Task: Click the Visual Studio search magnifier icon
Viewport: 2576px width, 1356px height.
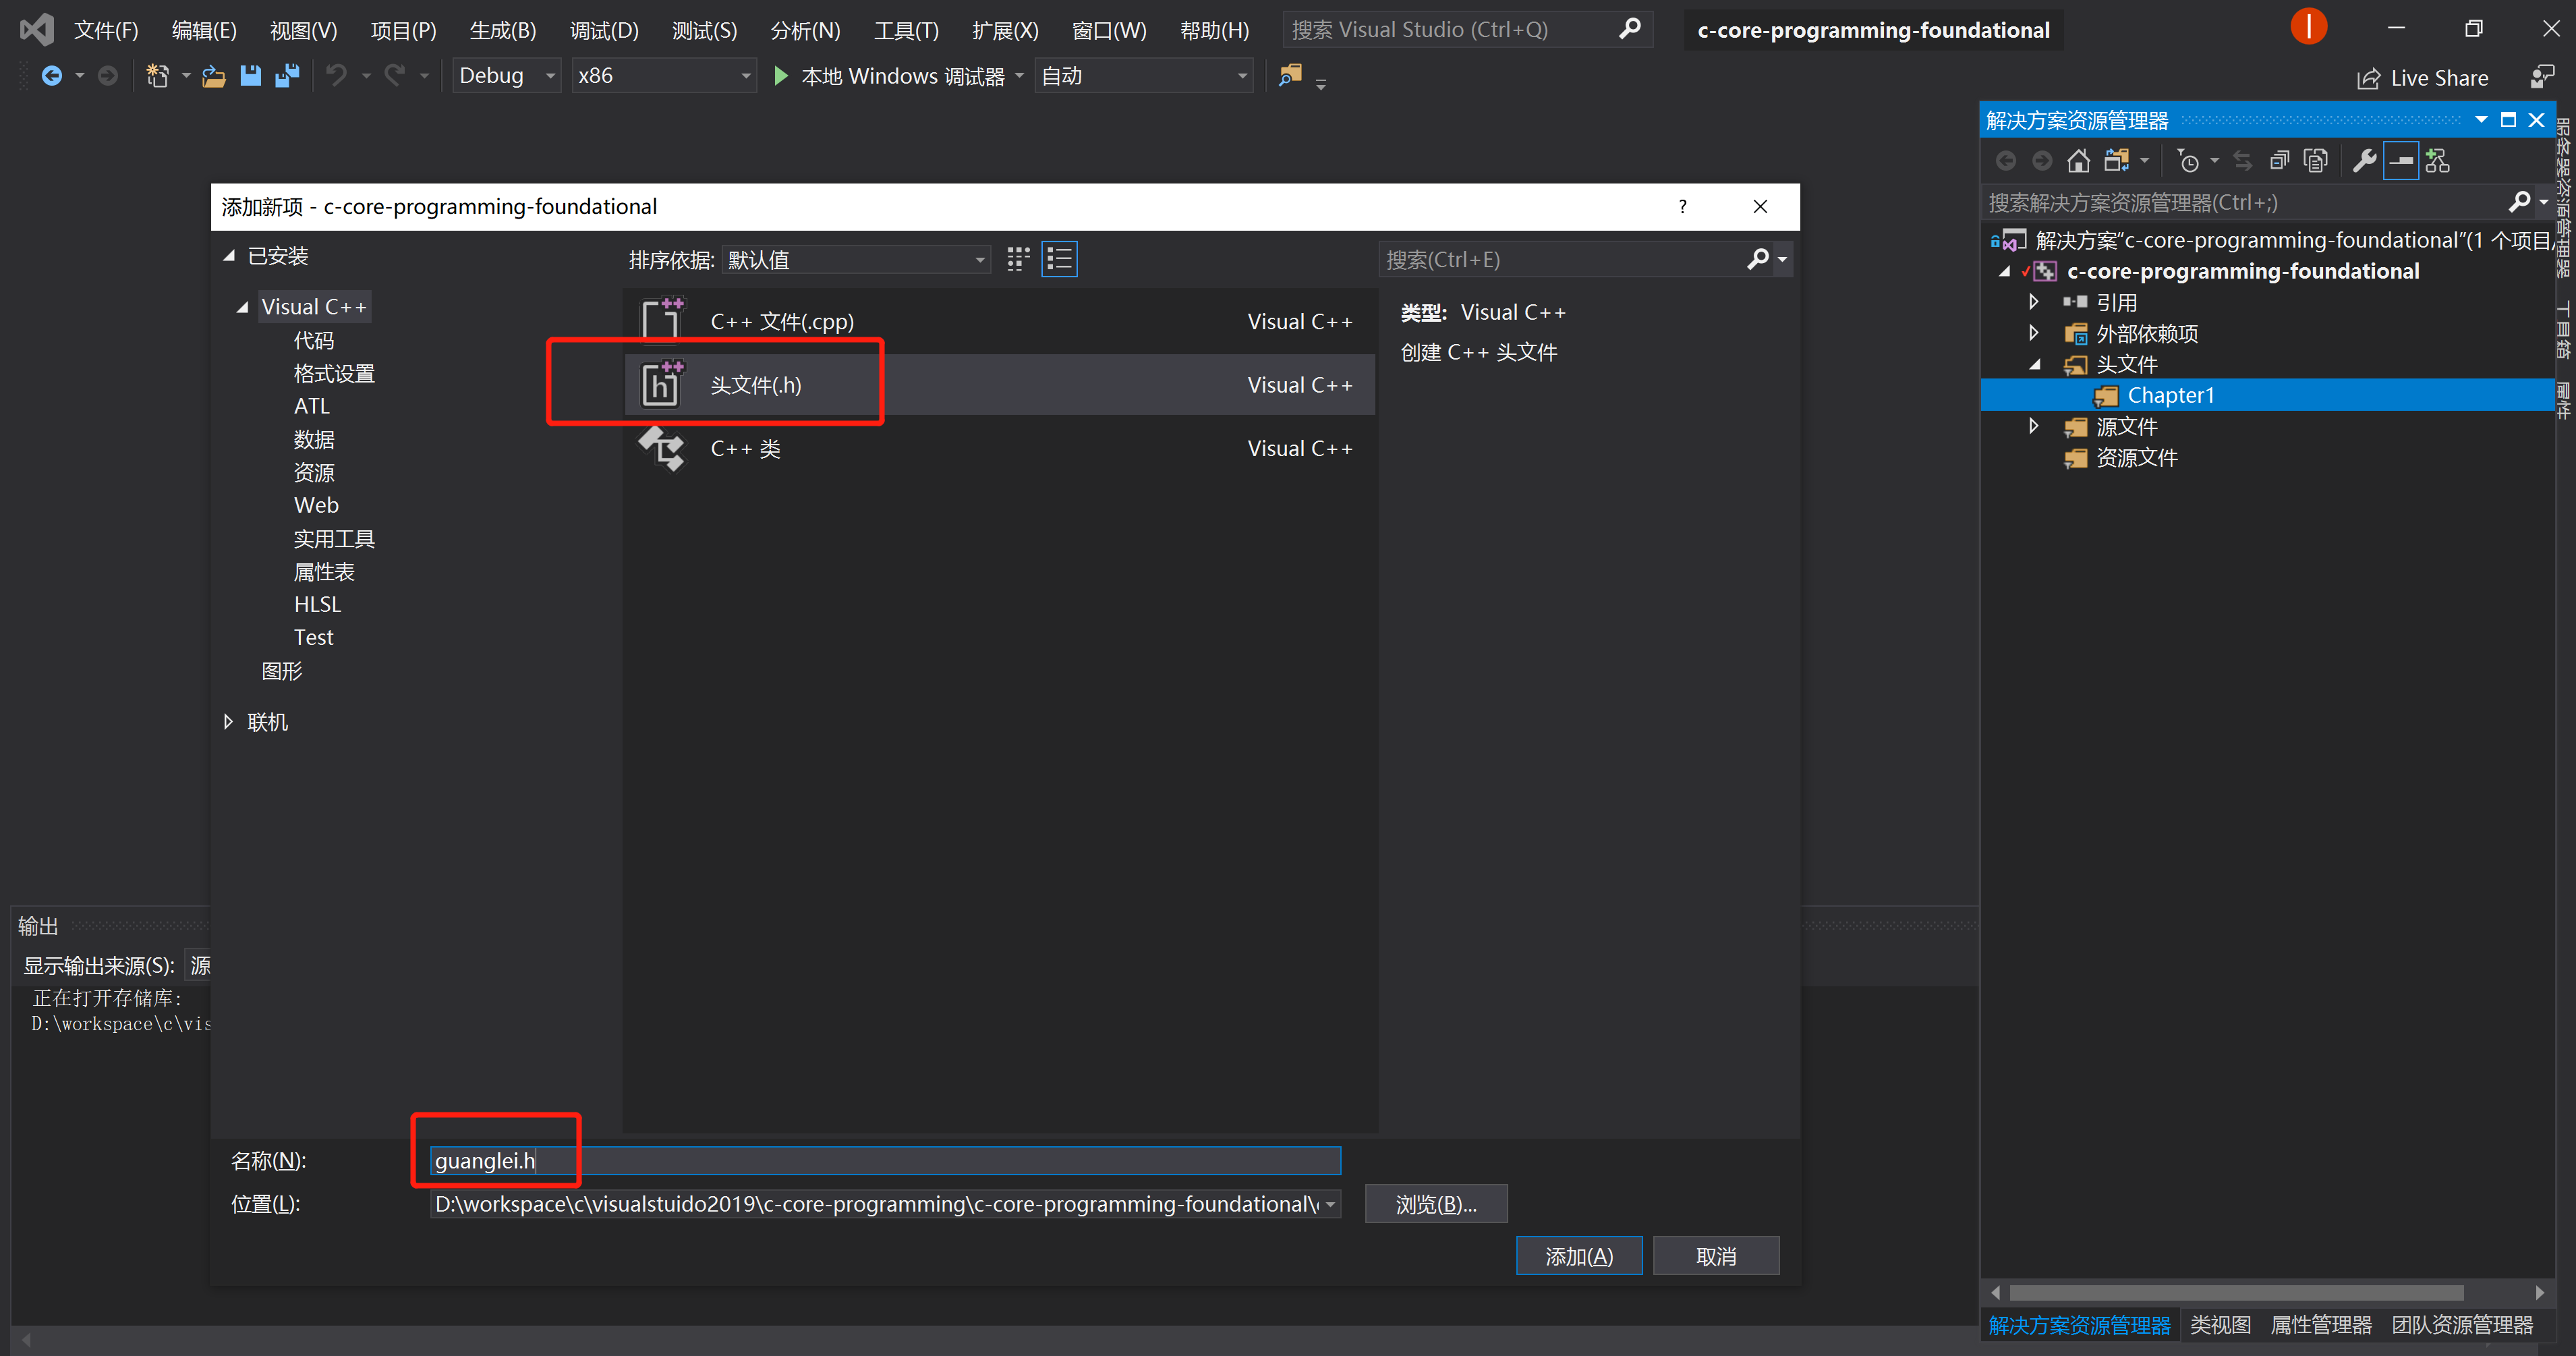Action: point(1629,29)
